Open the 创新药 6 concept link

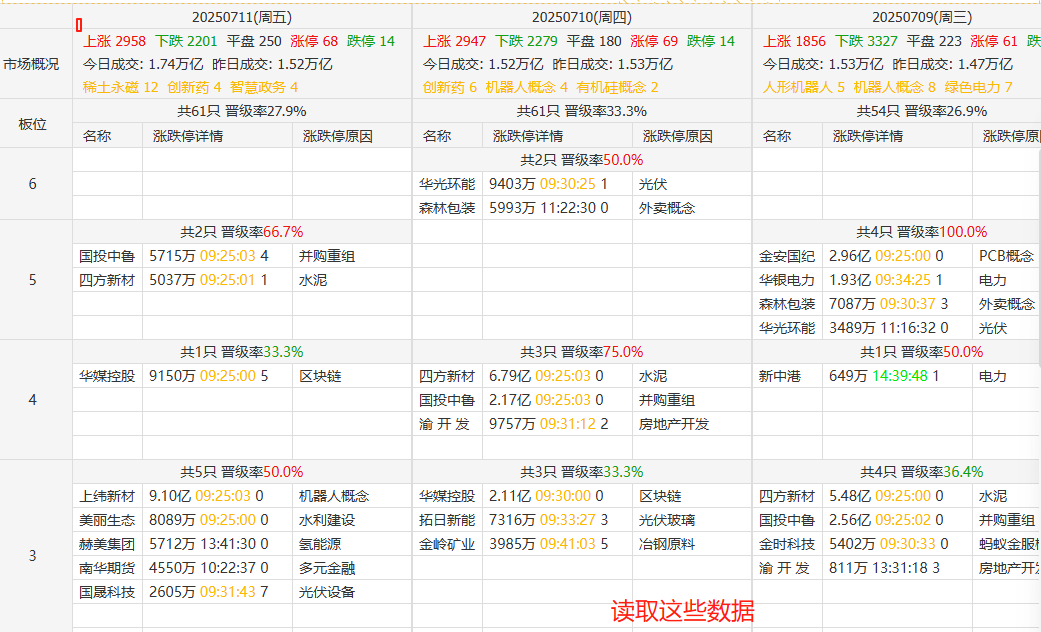(x=450, y=87)
